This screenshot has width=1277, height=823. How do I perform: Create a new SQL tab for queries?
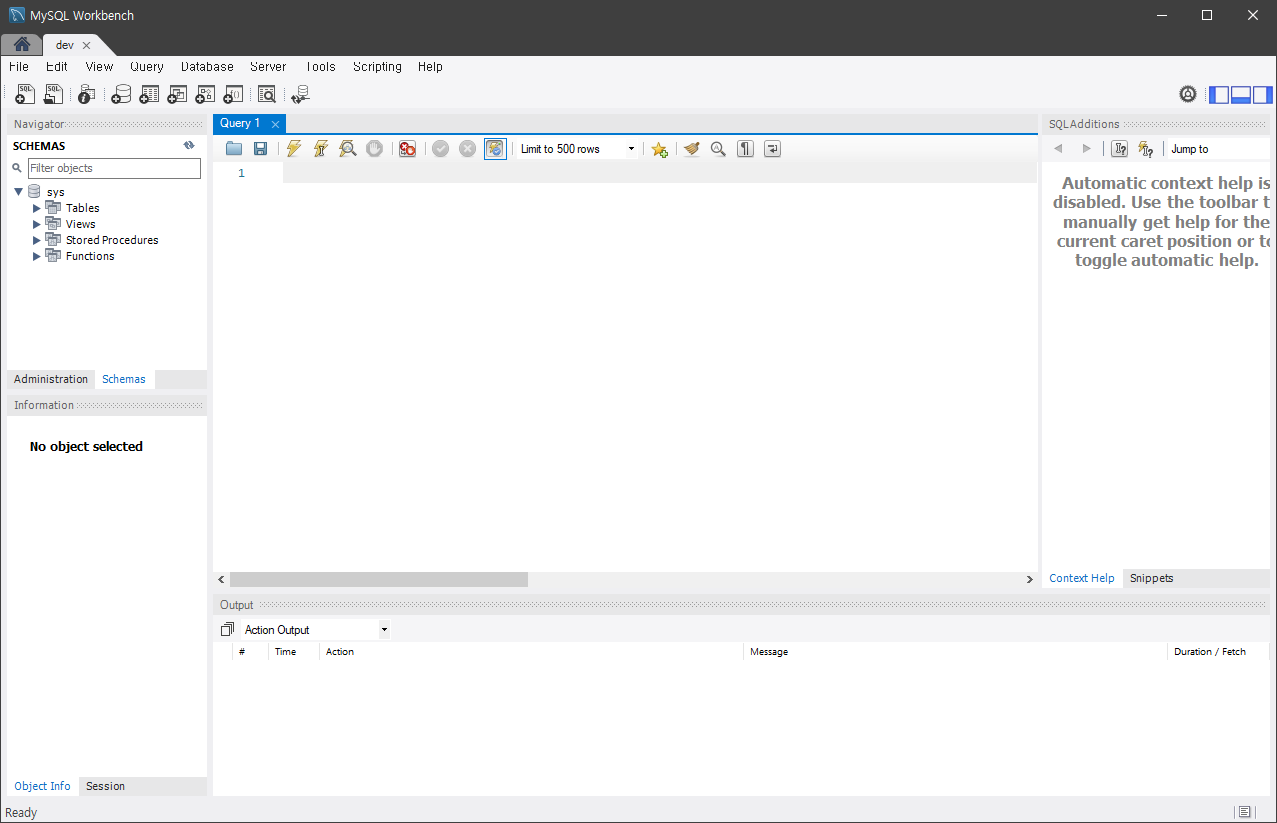tap(25, 94)
